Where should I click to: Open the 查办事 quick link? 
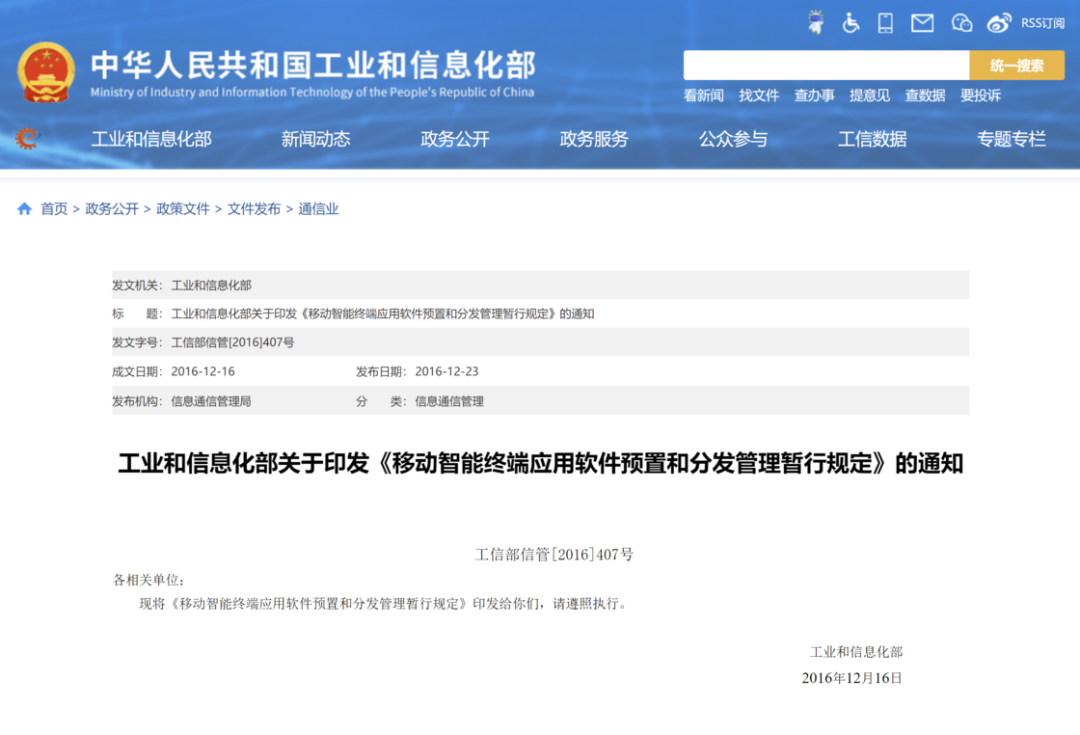[814, 96]
